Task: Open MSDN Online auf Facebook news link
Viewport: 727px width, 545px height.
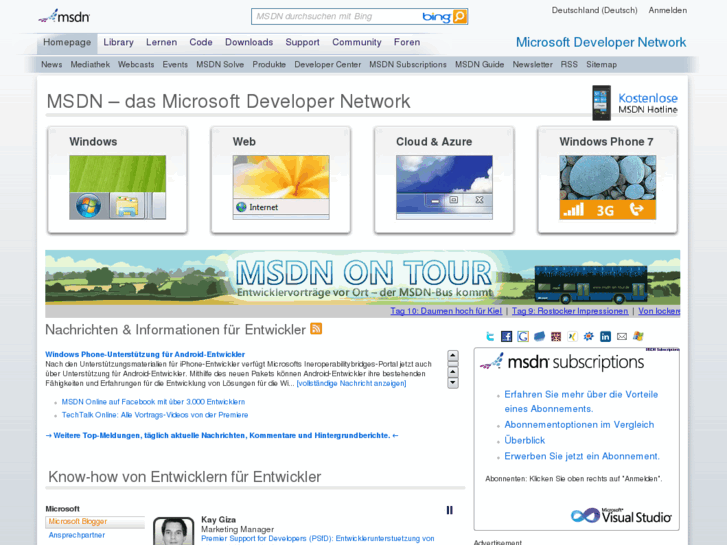Action: pos(153,402)
